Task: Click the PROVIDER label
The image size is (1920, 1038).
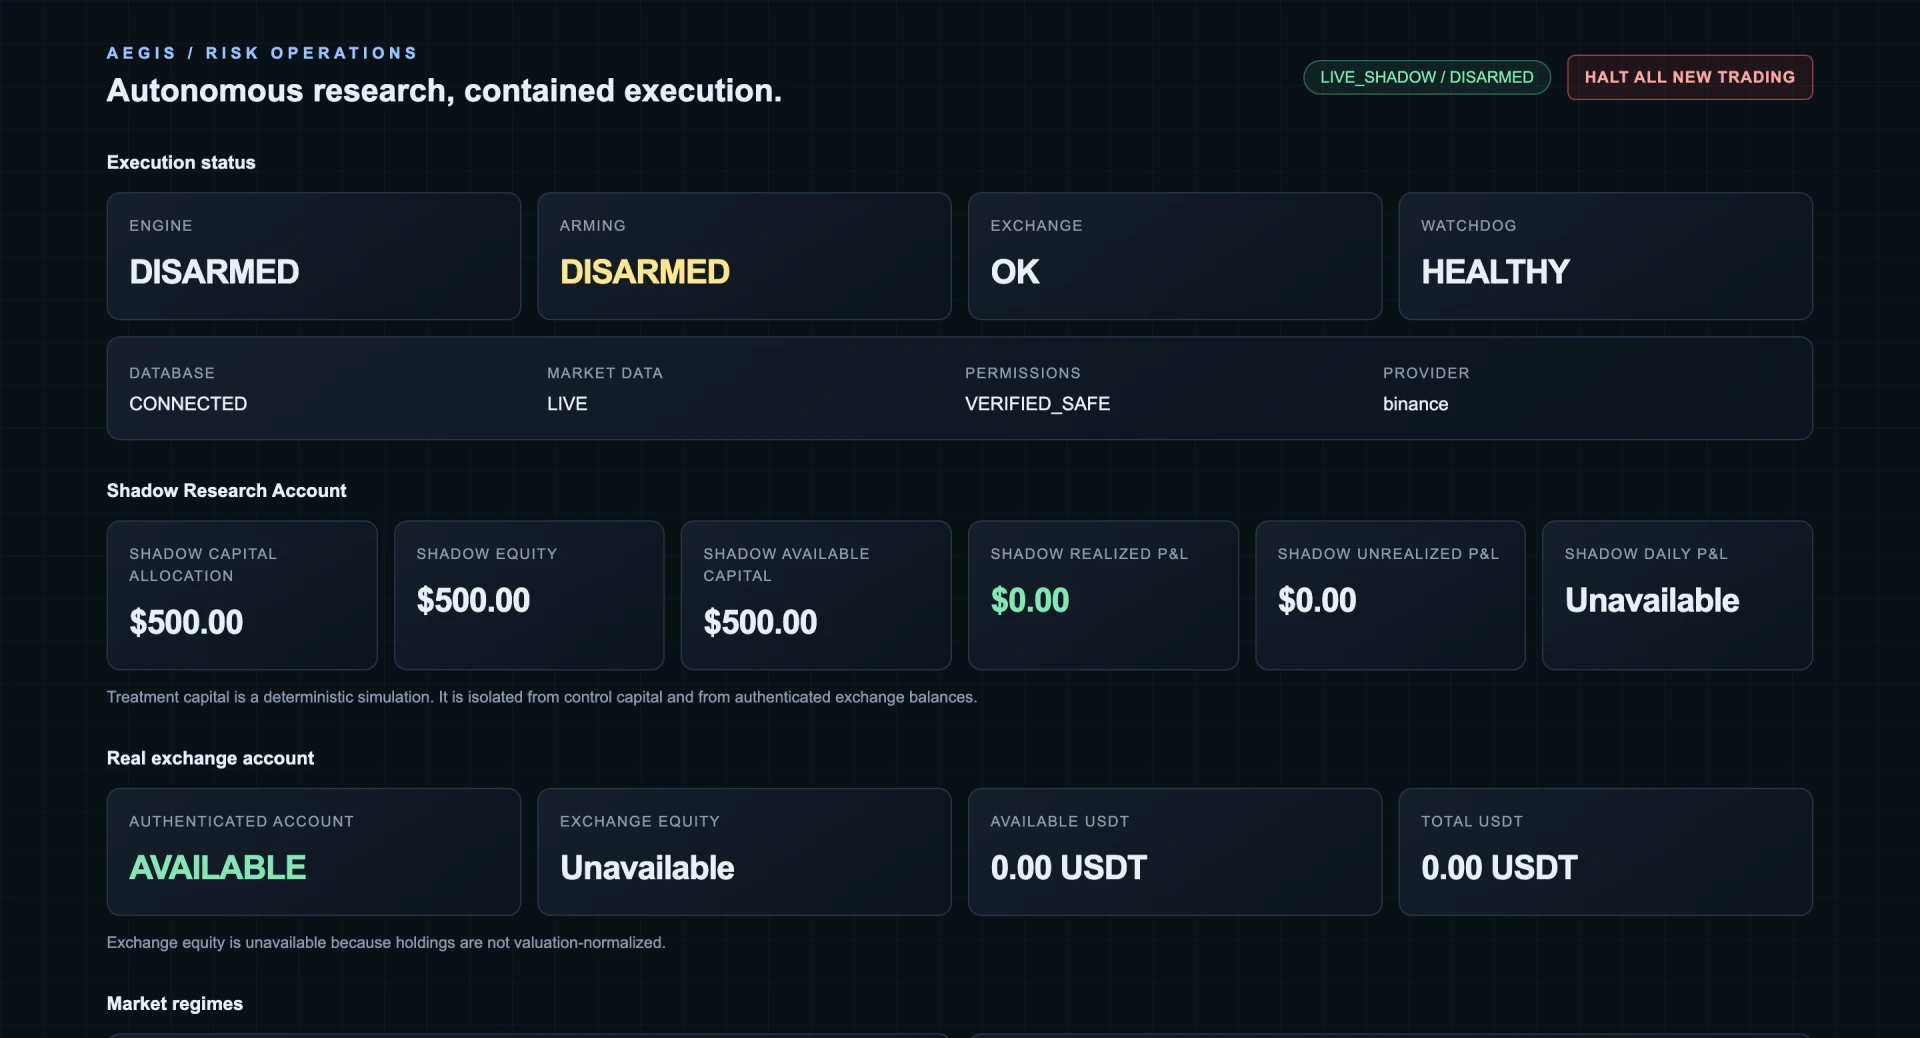Action: tap(1426, 373)
